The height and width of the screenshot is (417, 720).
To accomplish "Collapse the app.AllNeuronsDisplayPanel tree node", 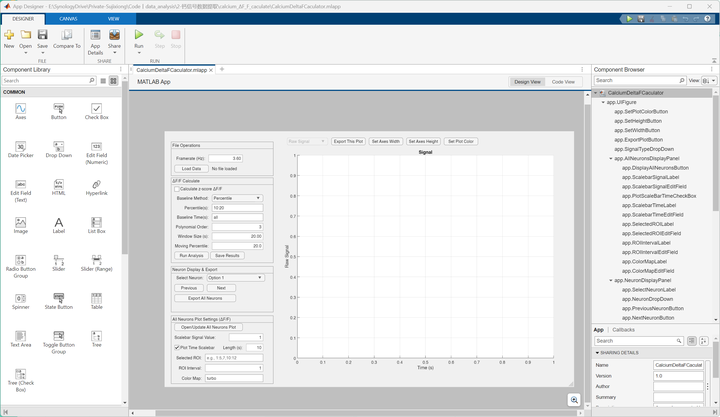I will click(611, 158).
